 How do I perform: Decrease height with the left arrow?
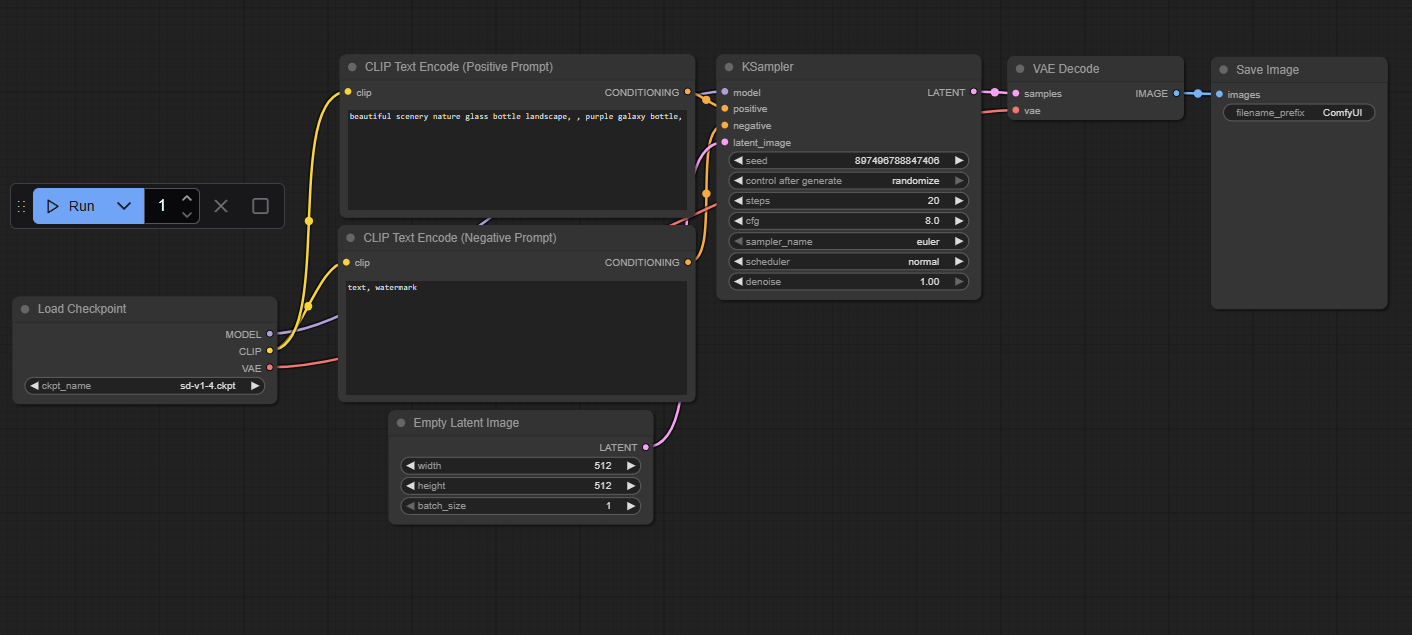(x=410, y=486)
